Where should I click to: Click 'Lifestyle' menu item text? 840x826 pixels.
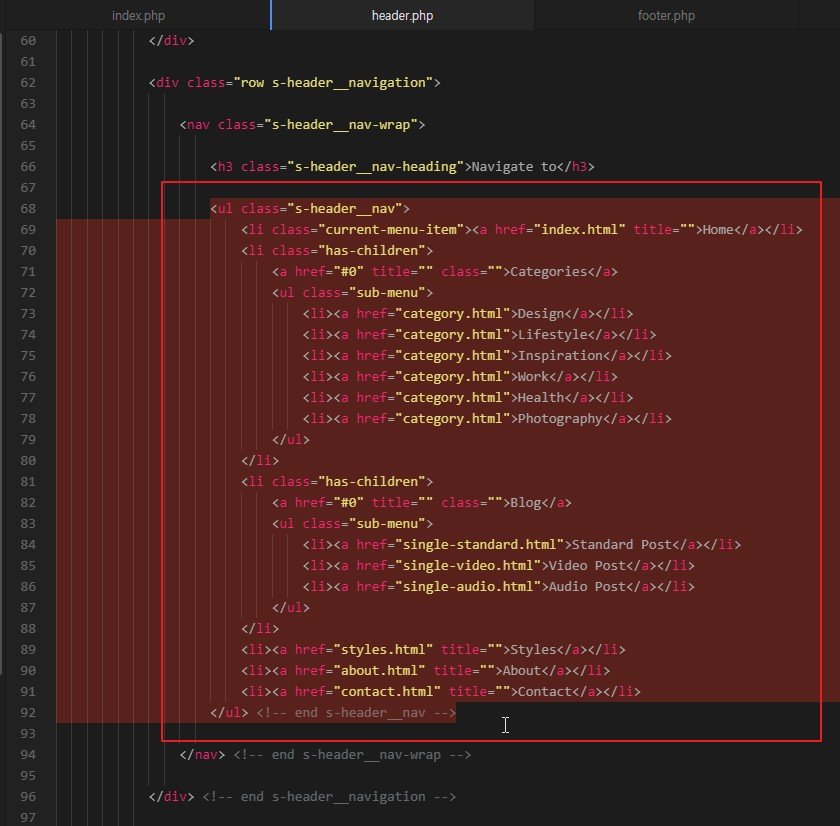pos(552,335)
